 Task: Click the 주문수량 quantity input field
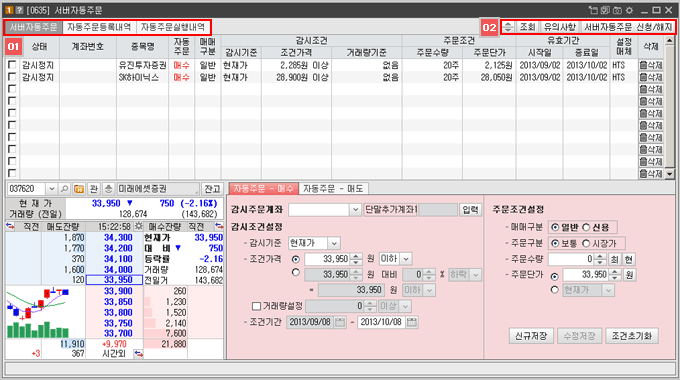pyautogui.click(x=572, y=259)
